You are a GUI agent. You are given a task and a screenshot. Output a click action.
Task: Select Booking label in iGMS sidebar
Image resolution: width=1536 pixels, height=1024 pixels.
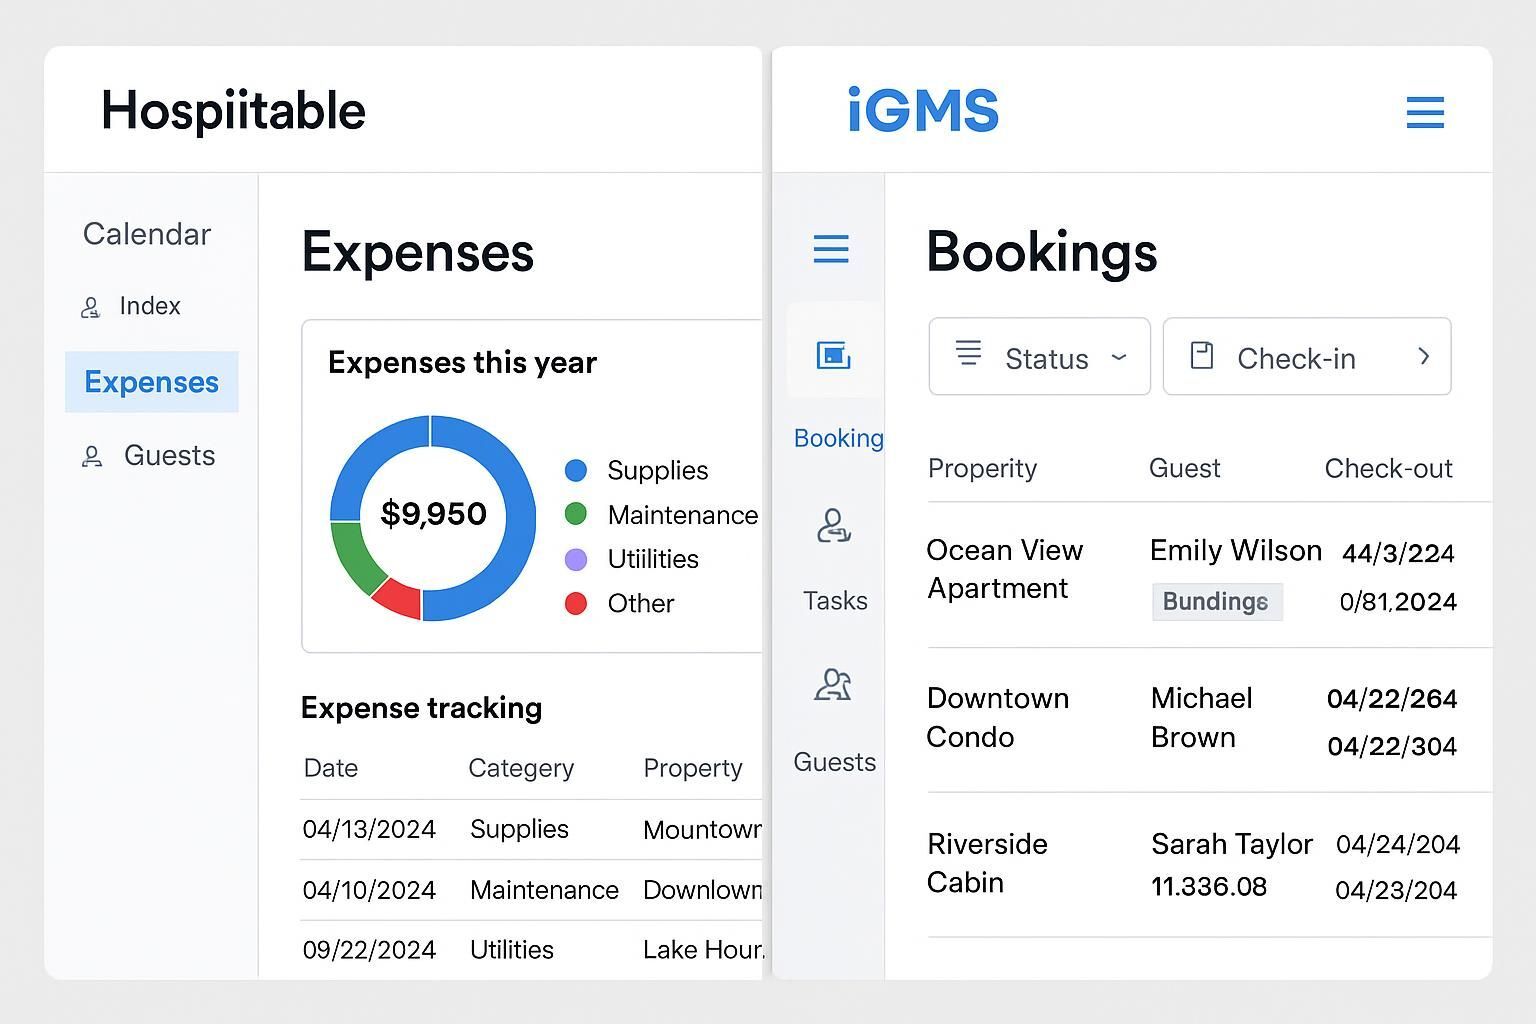(838, 438)
